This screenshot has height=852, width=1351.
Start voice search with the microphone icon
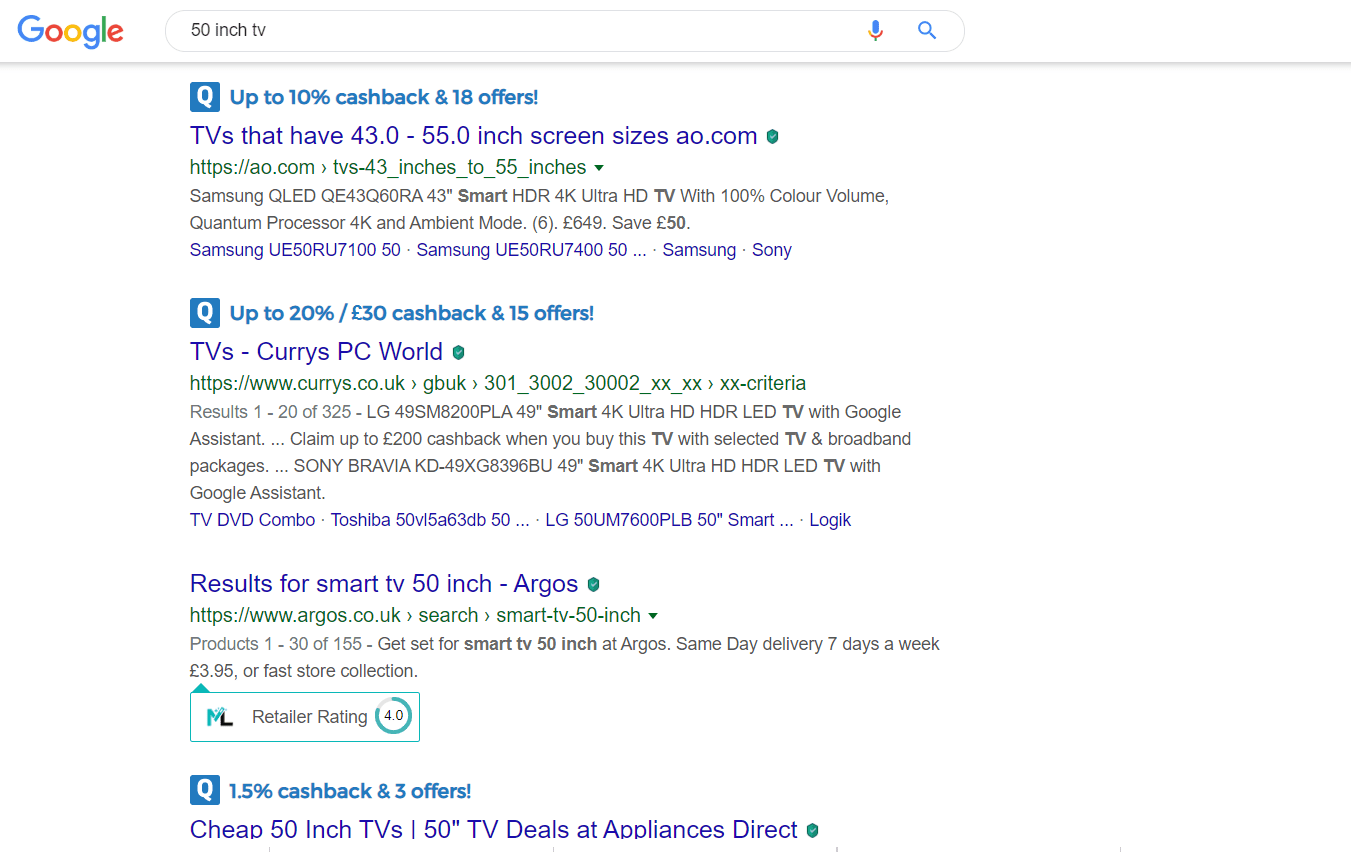point(876,30)
